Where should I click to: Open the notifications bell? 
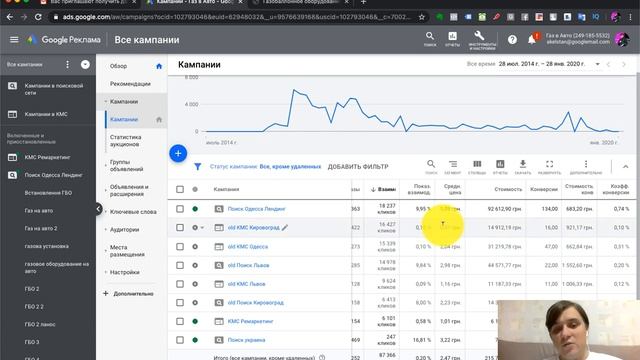[532, 39]
